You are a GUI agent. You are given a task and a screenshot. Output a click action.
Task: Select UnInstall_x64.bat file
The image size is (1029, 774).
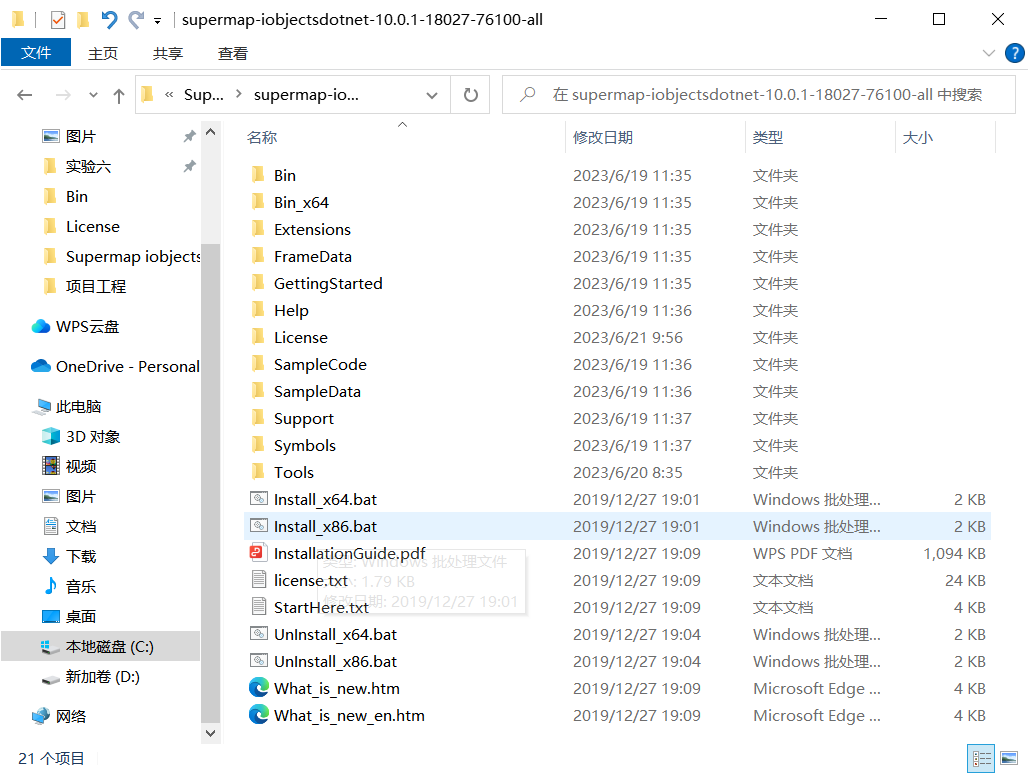[x=335, y=634]
